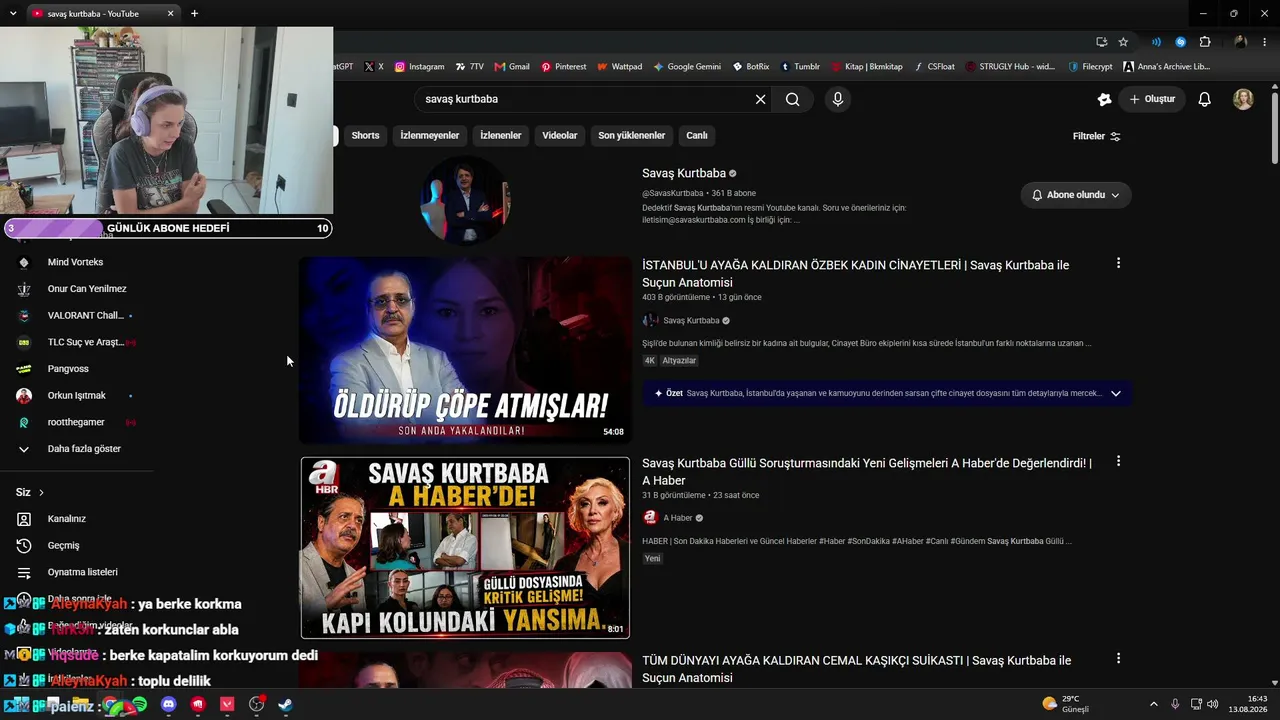
Task: Select the İzlenmeyenler filter chip
Action: pos(430,135)
